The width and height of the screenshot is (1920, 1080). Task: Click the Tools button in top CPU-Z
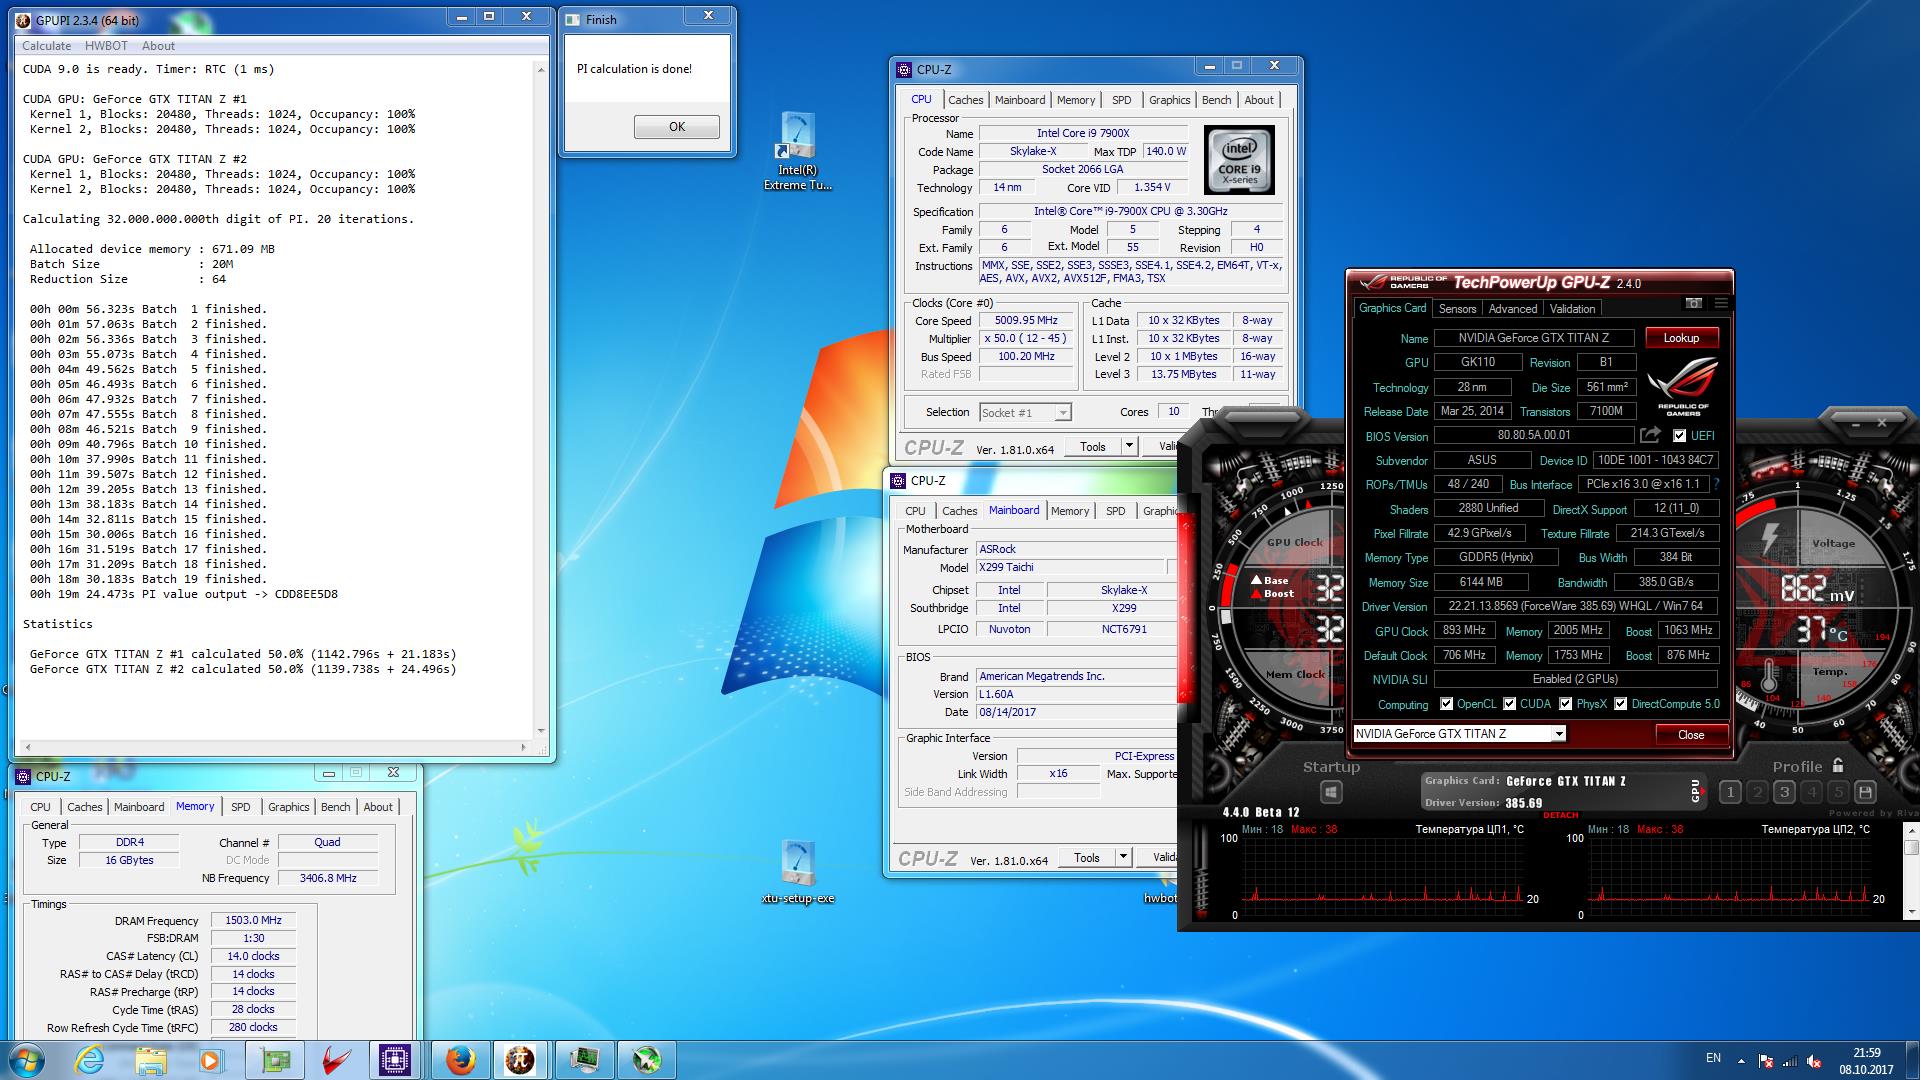[1093, 447]
